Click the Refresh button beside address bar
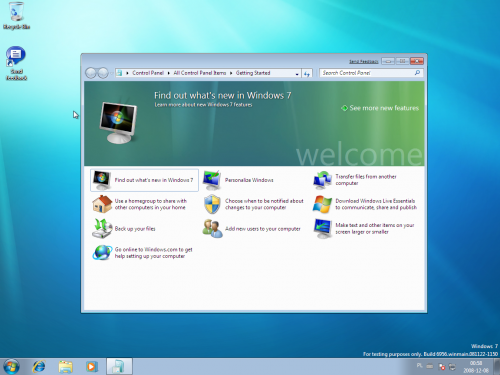This screenshot has height=375, width=500. tap(307, 73)
